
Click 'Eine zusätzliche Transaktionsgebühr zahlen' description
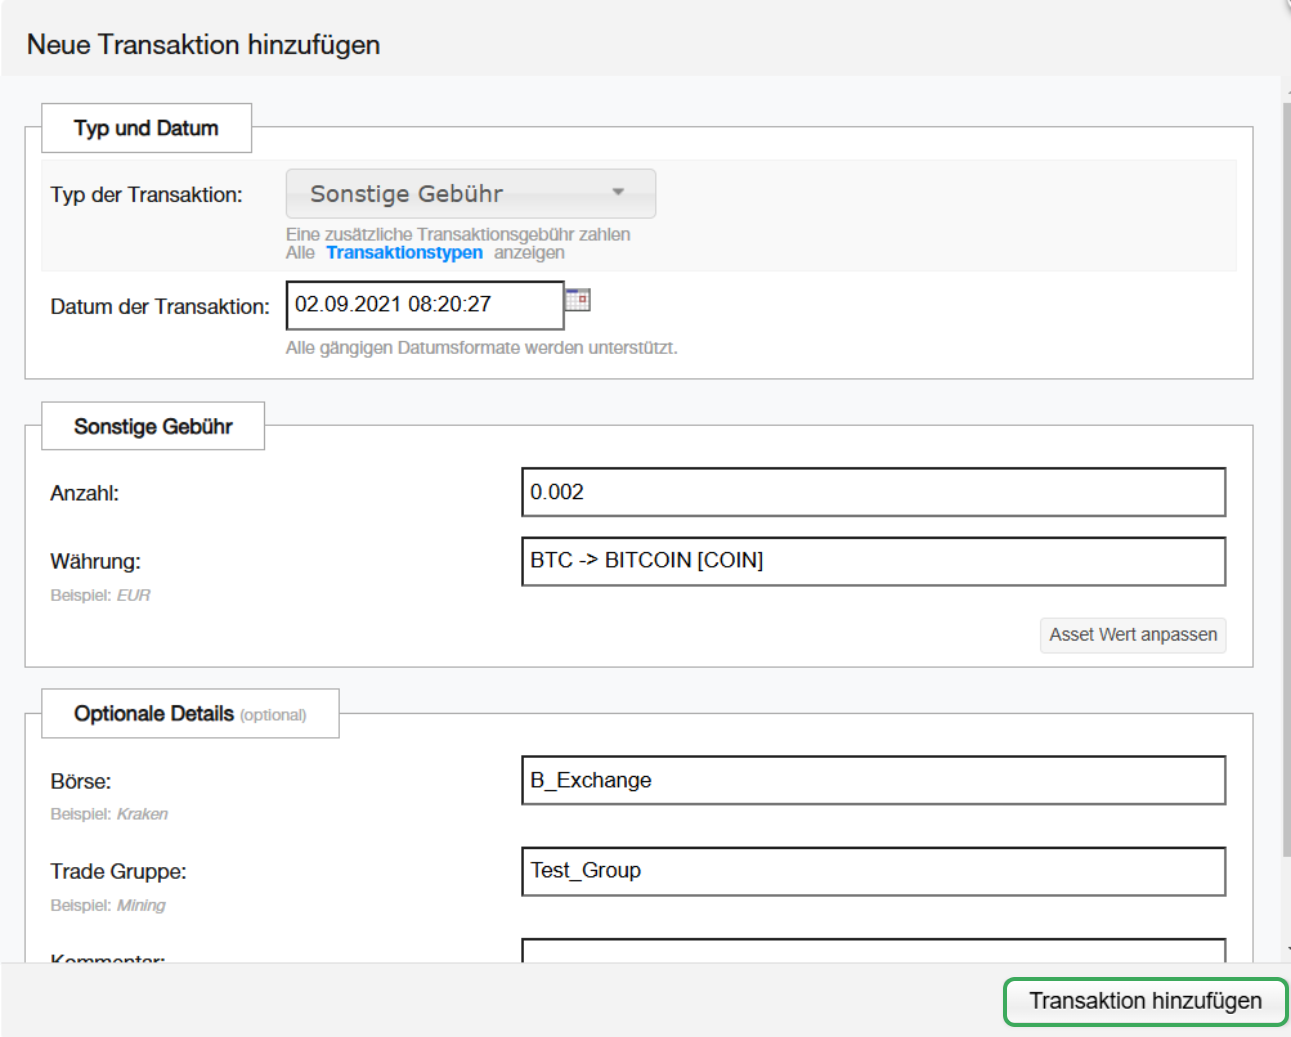[x=458, y=234]
